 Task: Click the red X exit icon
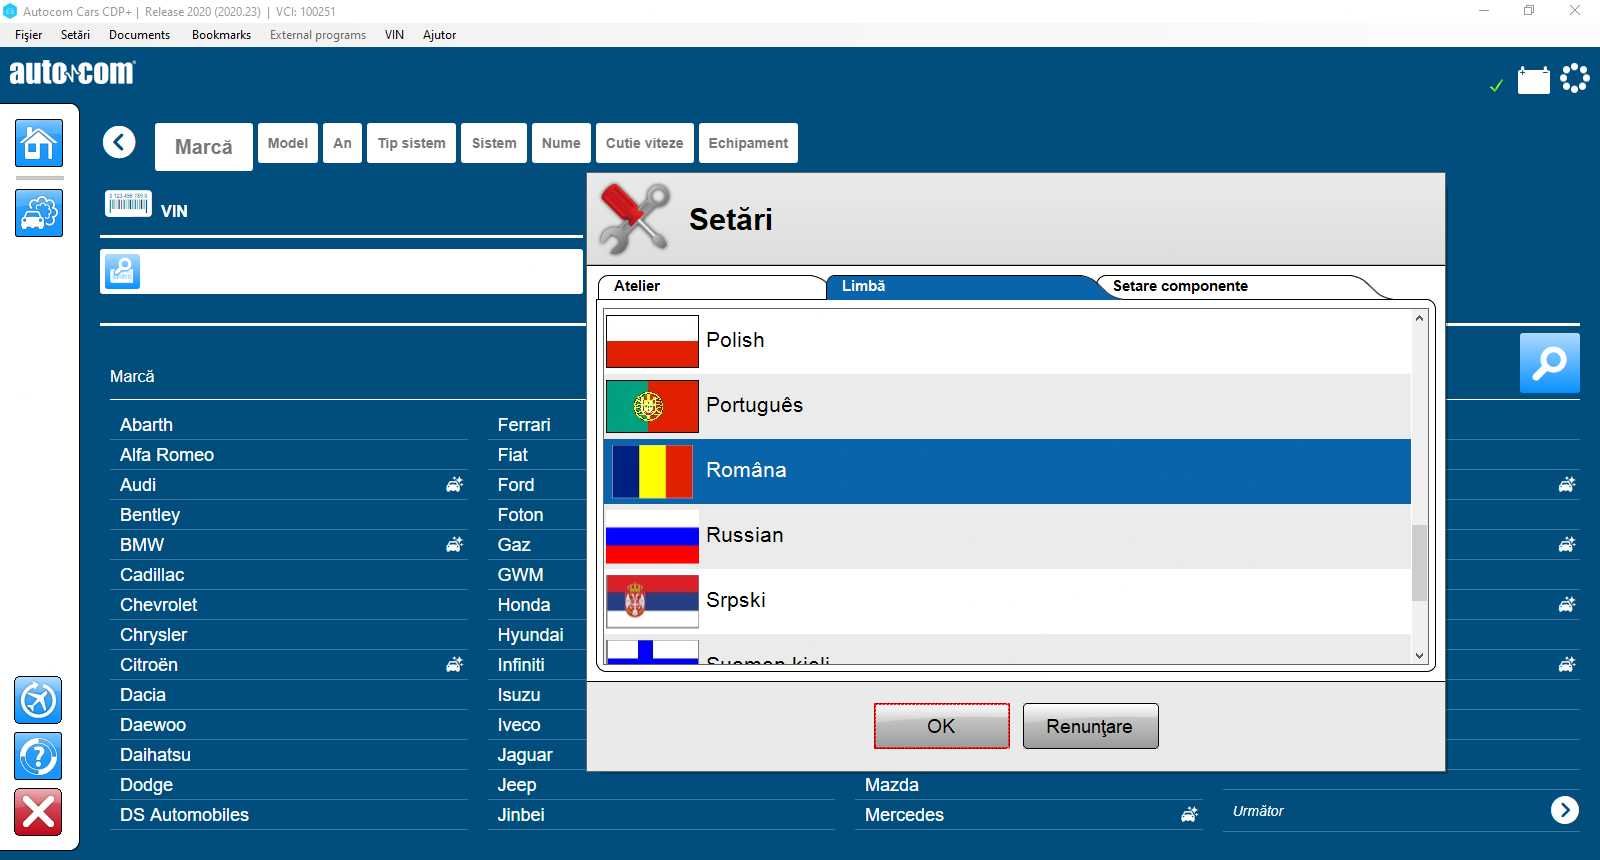pyautogui.click(x=38, y=812)
